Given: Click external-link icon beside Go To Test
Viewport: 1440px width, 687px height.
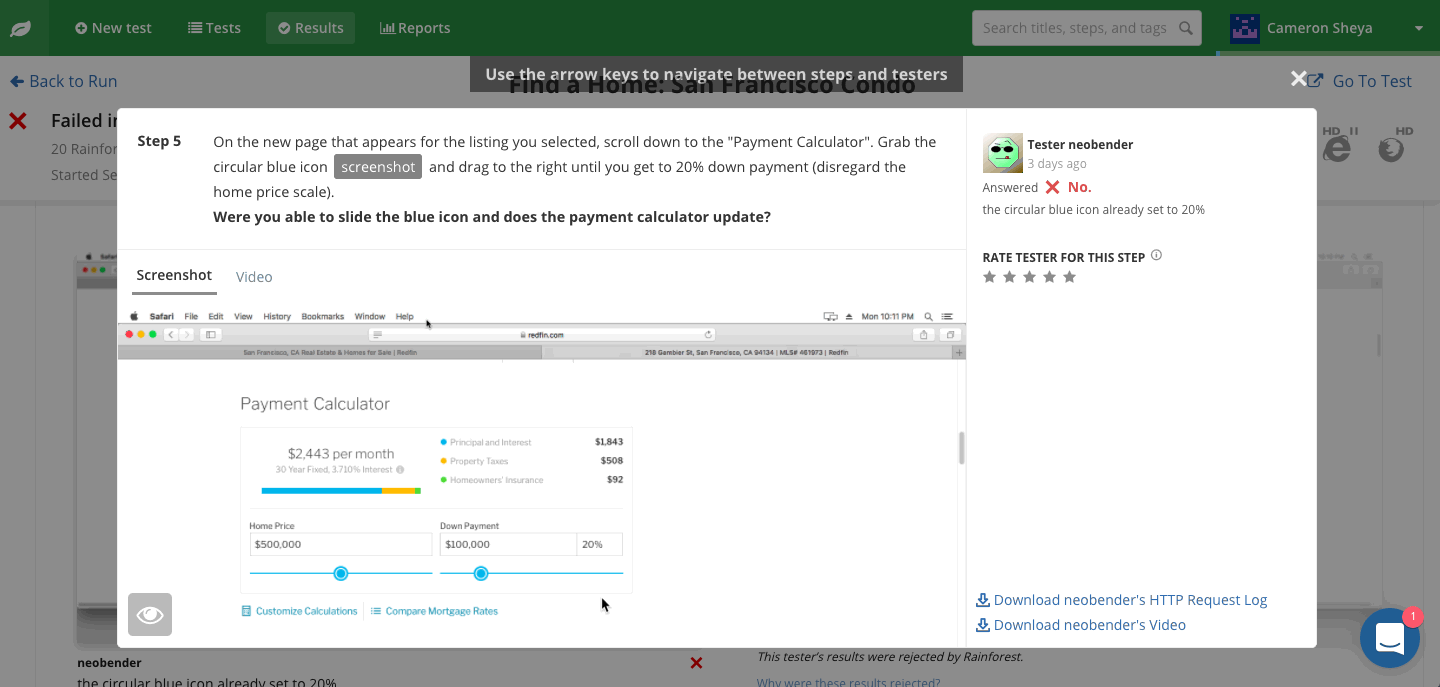Looking at the screenshot, I should coord(1316,81).
